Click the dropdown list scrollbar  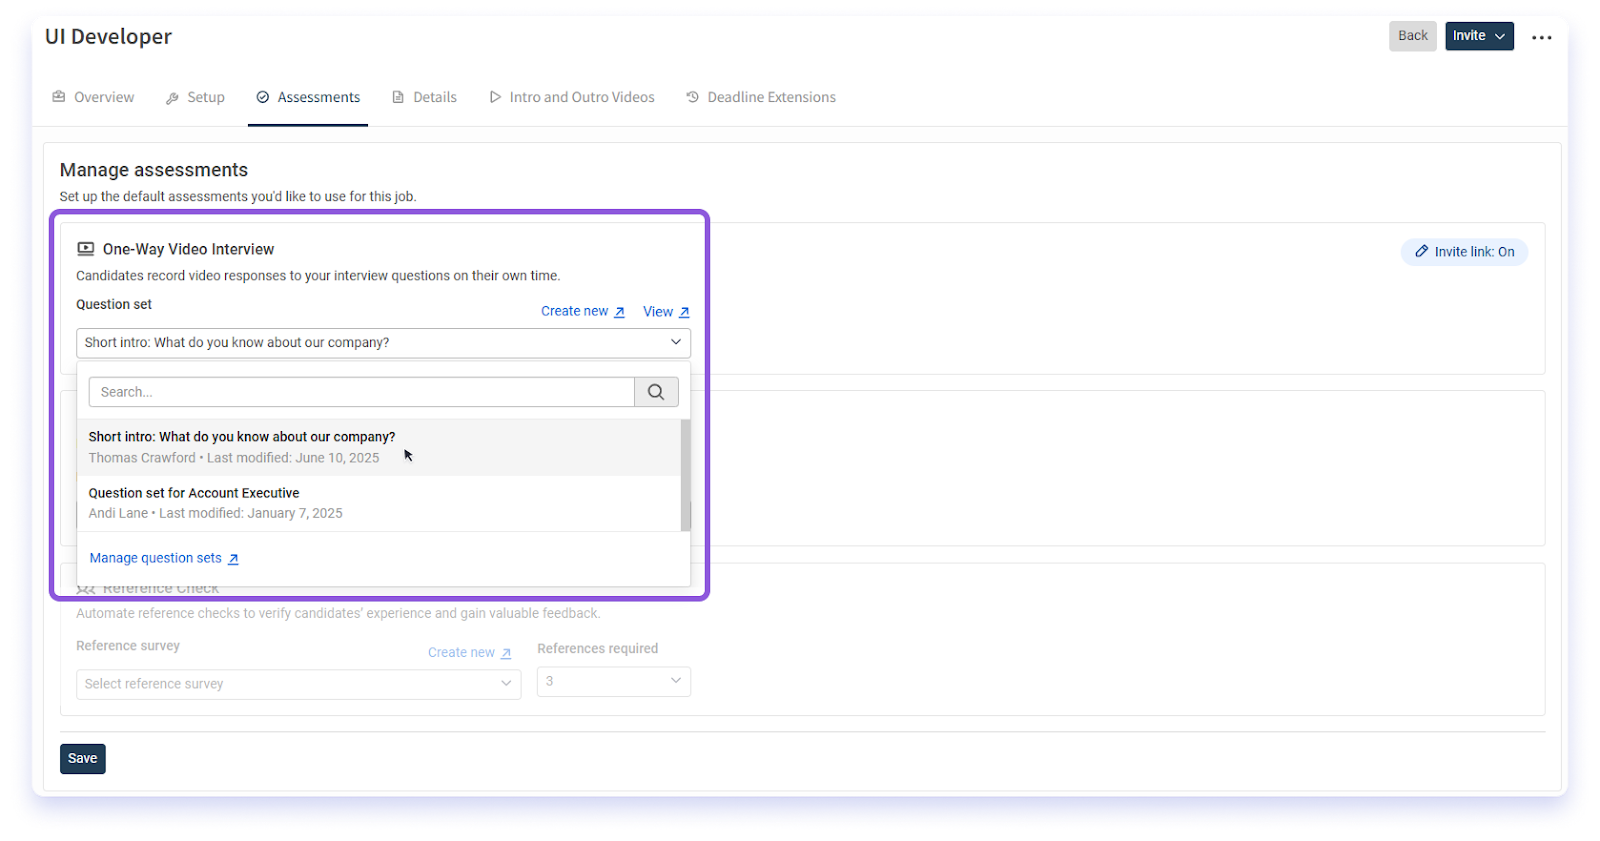pyautogui.click(x=686, y=475)
